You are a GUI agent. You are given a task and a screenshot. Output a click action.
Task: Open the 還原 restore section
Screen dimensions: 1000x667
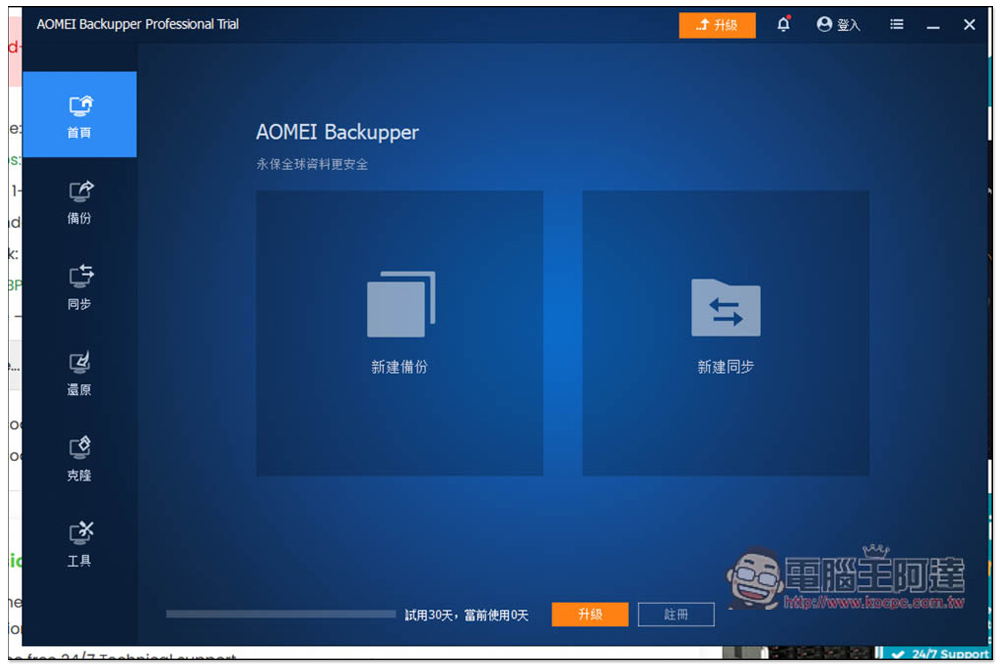[x=79, y=372]
